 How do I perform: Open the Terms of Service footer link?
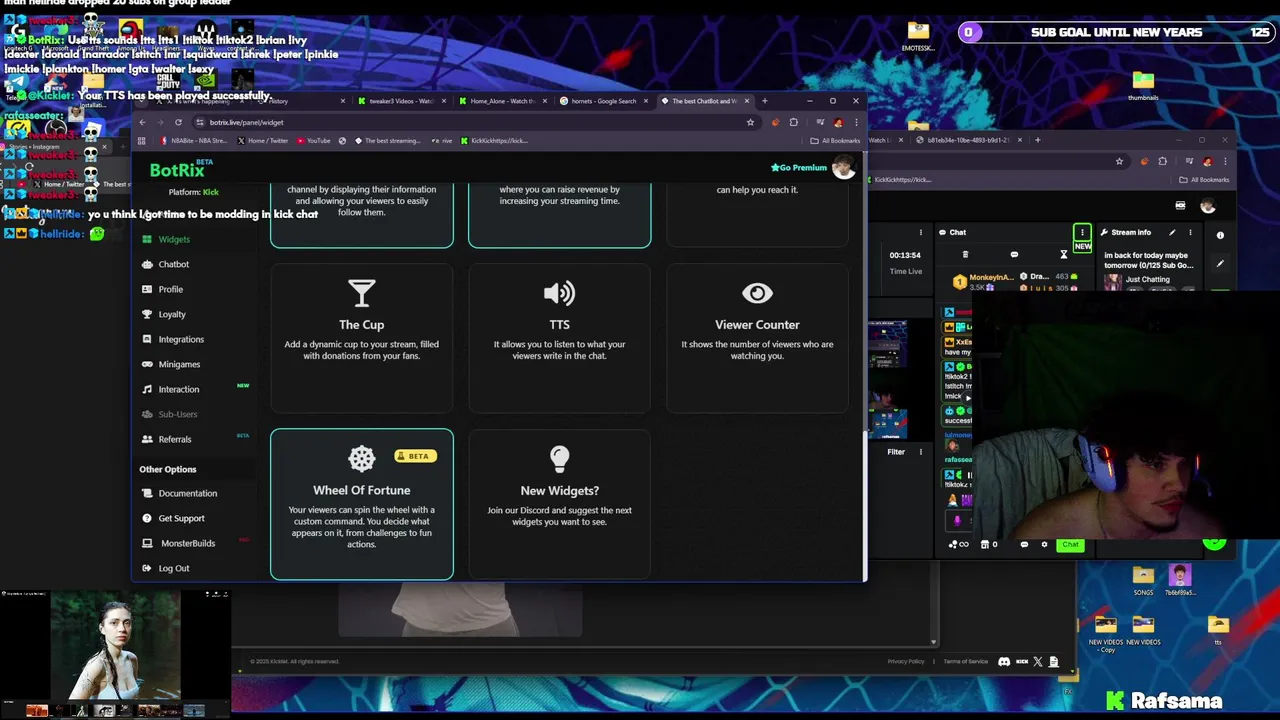[965, 661]
